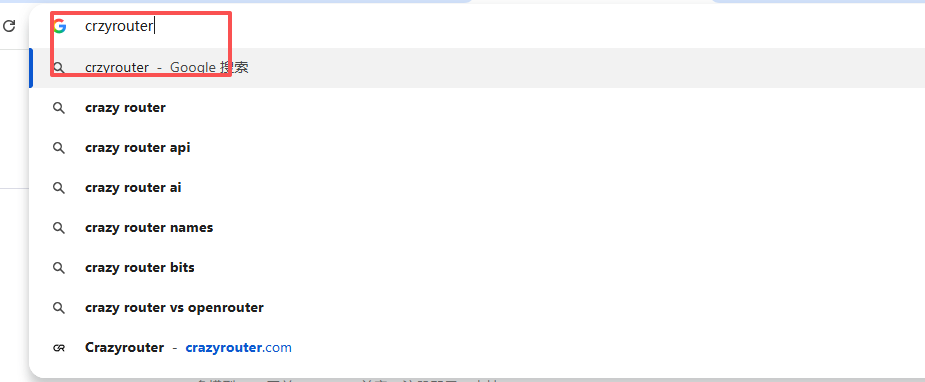Viewport: 925px width, 382px height.
Task: Select 'crazy router bits' suggestion
Action: coord(477,268)
